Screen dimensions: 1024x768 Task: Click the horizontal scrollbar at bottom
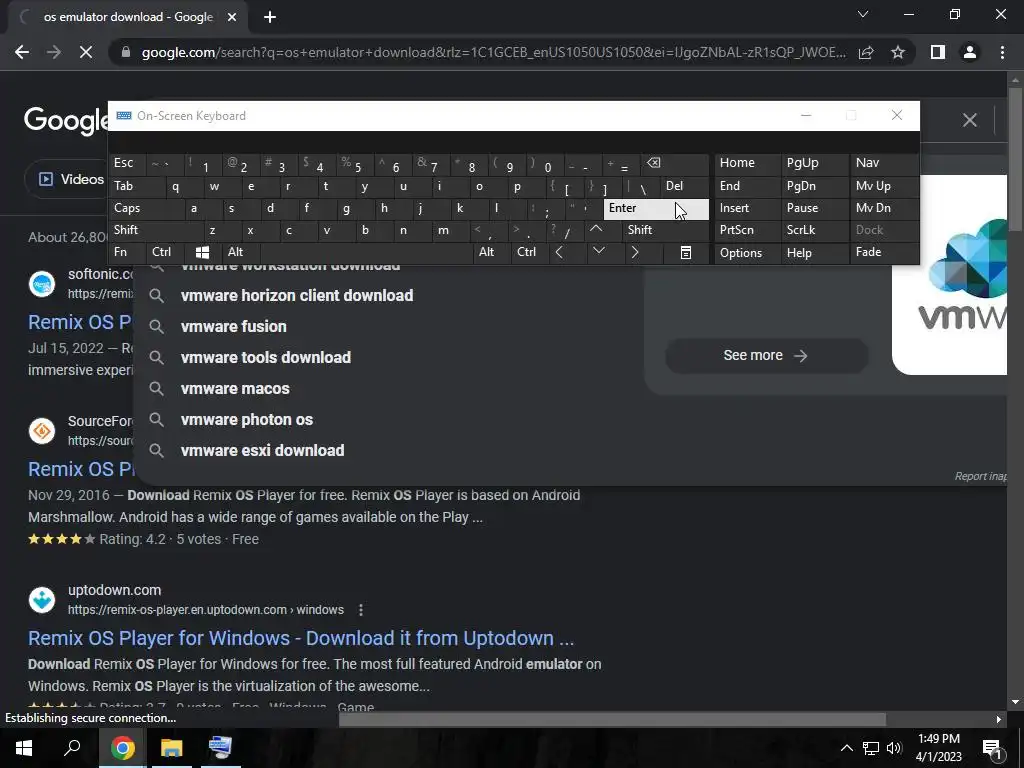[x=612, y=719]
